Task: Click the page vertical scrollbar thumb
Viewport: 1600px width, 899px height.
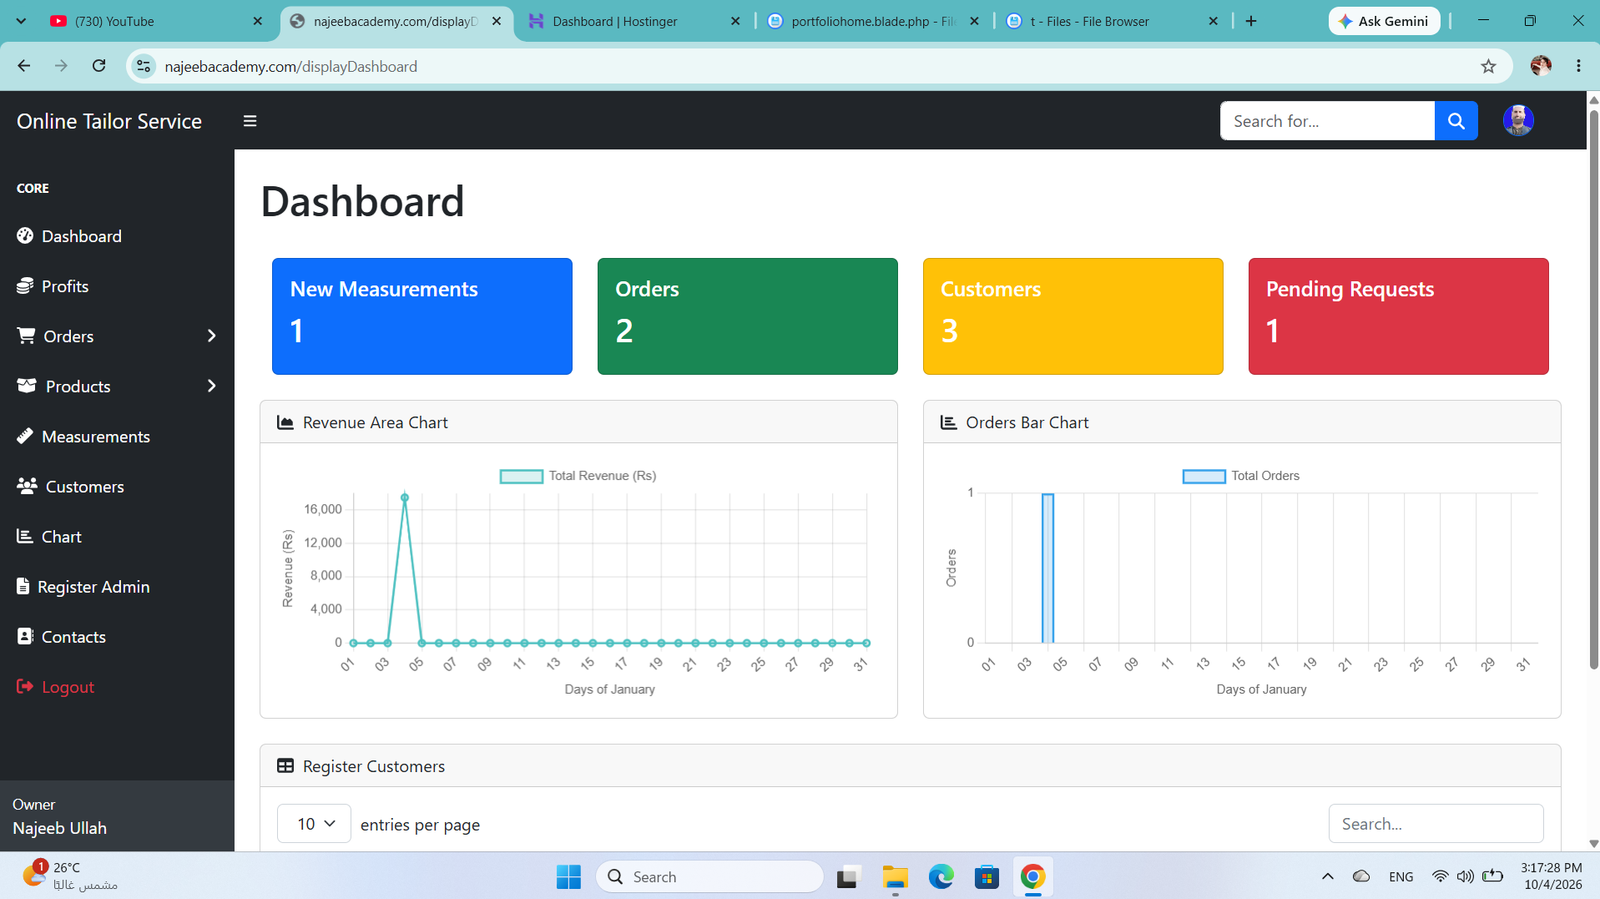Action: [1593, 388]
